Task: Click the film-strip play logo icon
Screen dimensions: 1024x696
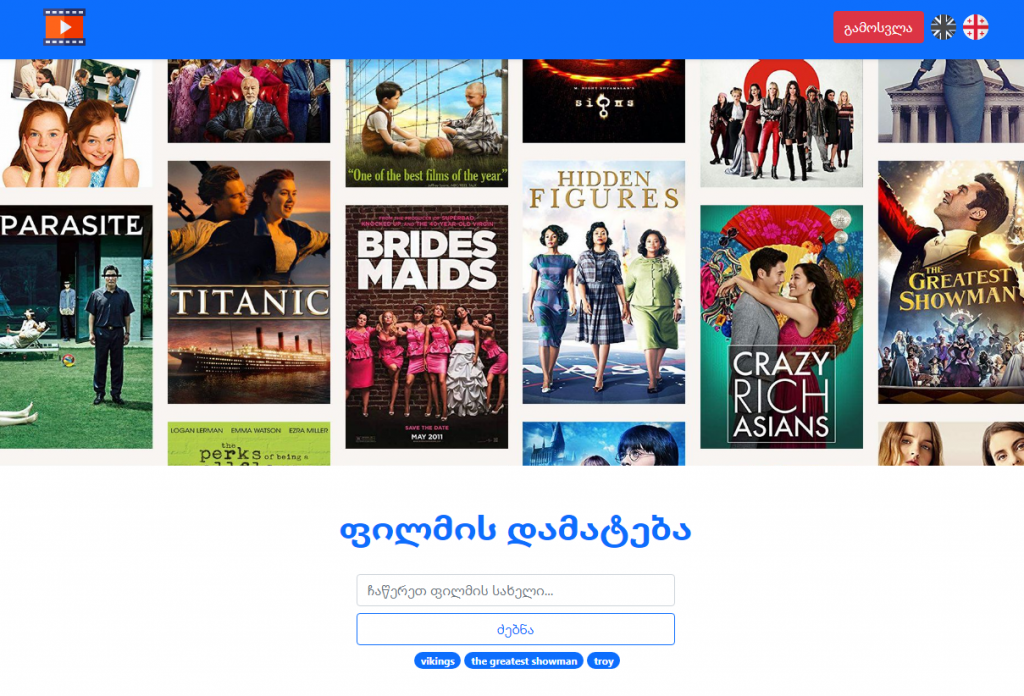Action: (64, 27)
